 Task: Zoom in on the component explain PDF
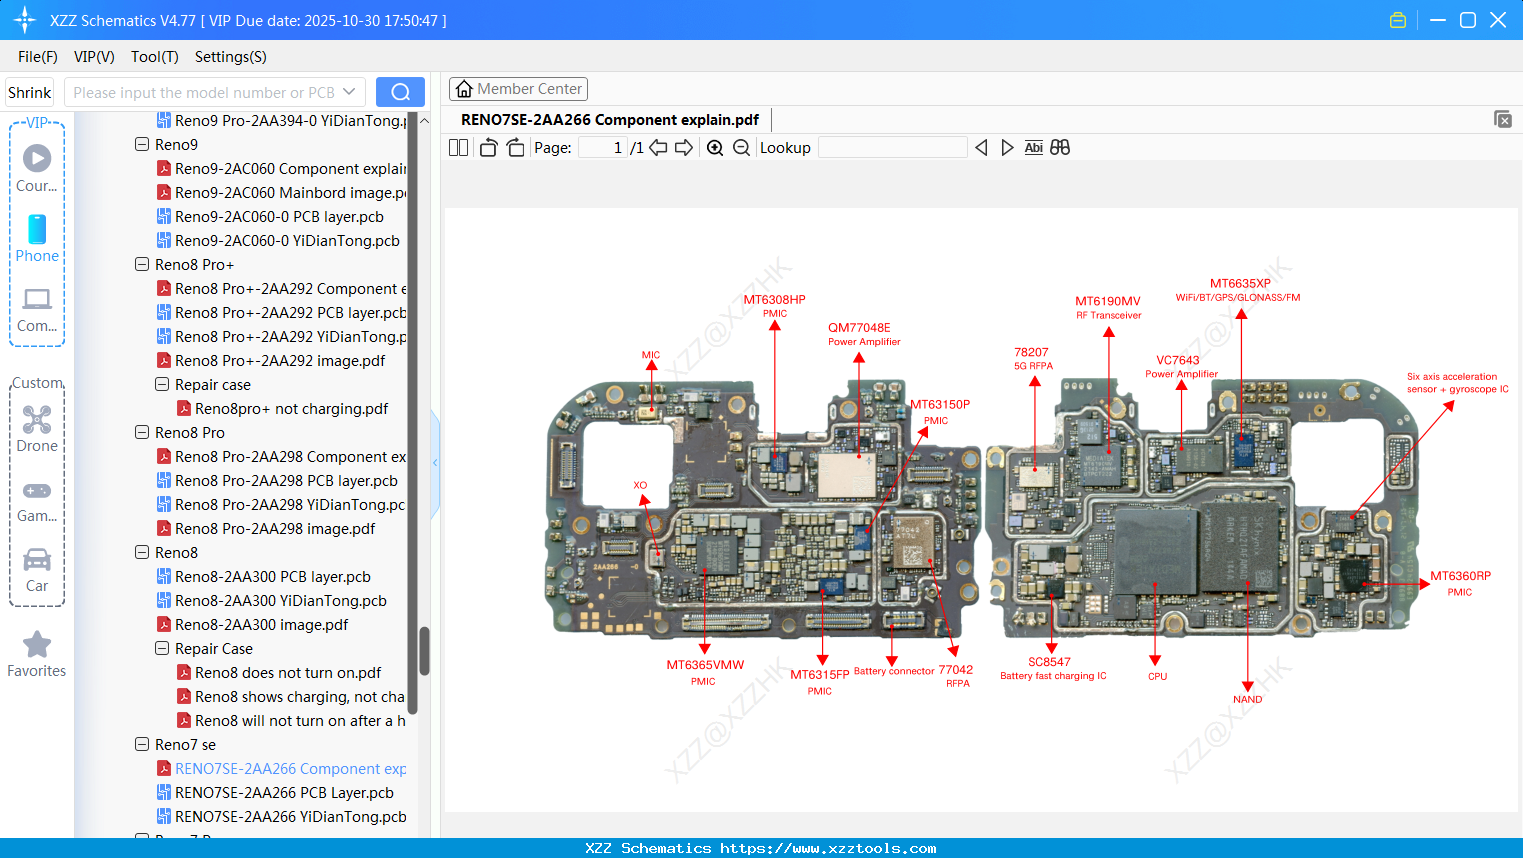(715, 147)
